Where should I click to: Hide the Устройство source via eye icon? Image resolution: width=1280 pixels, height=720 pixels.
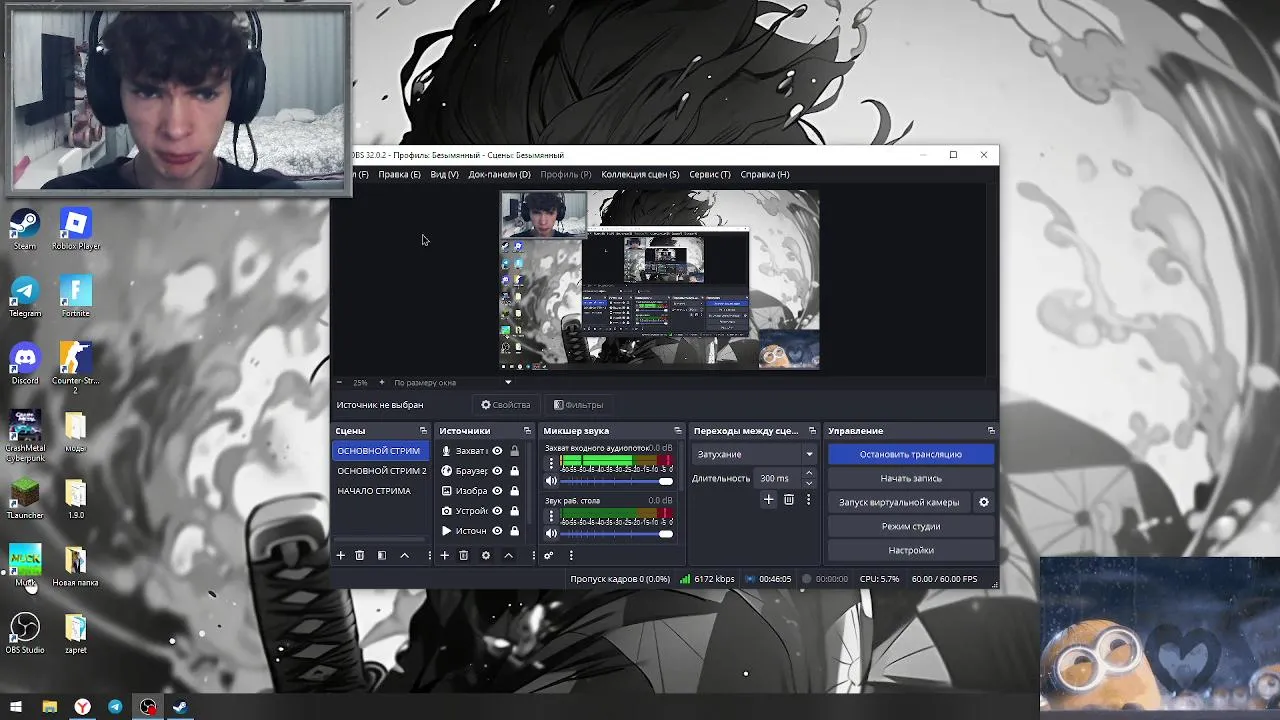(x=497, y=511)
